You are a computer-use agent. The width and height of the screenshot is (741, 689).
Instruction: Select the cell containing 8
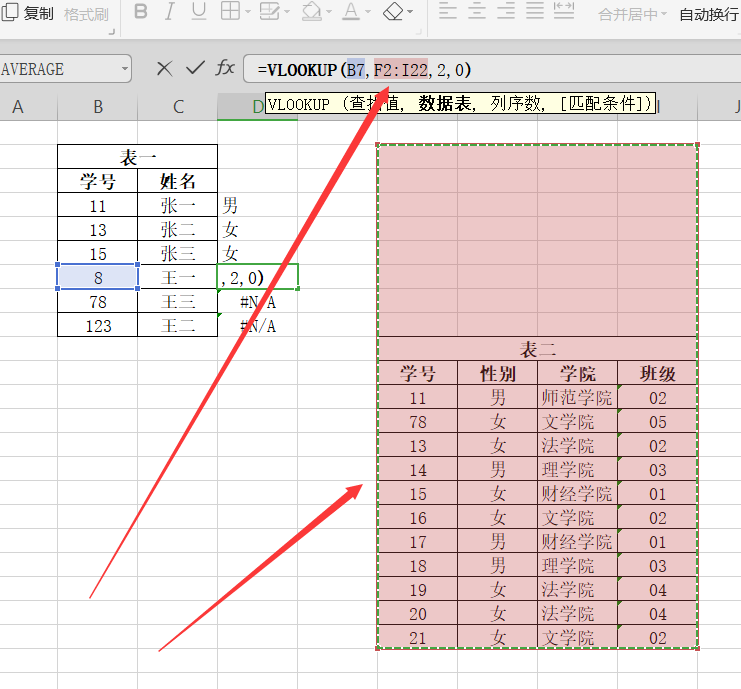(97, 277)
